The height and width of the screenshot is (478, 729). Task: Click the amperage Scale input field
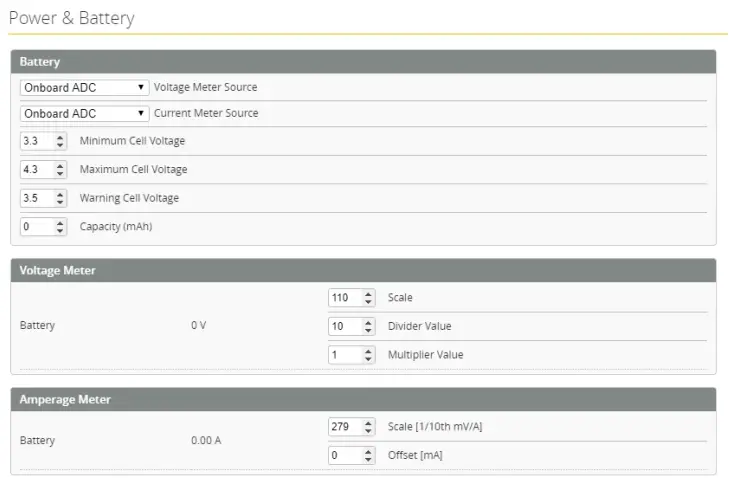tap(344, 427)
